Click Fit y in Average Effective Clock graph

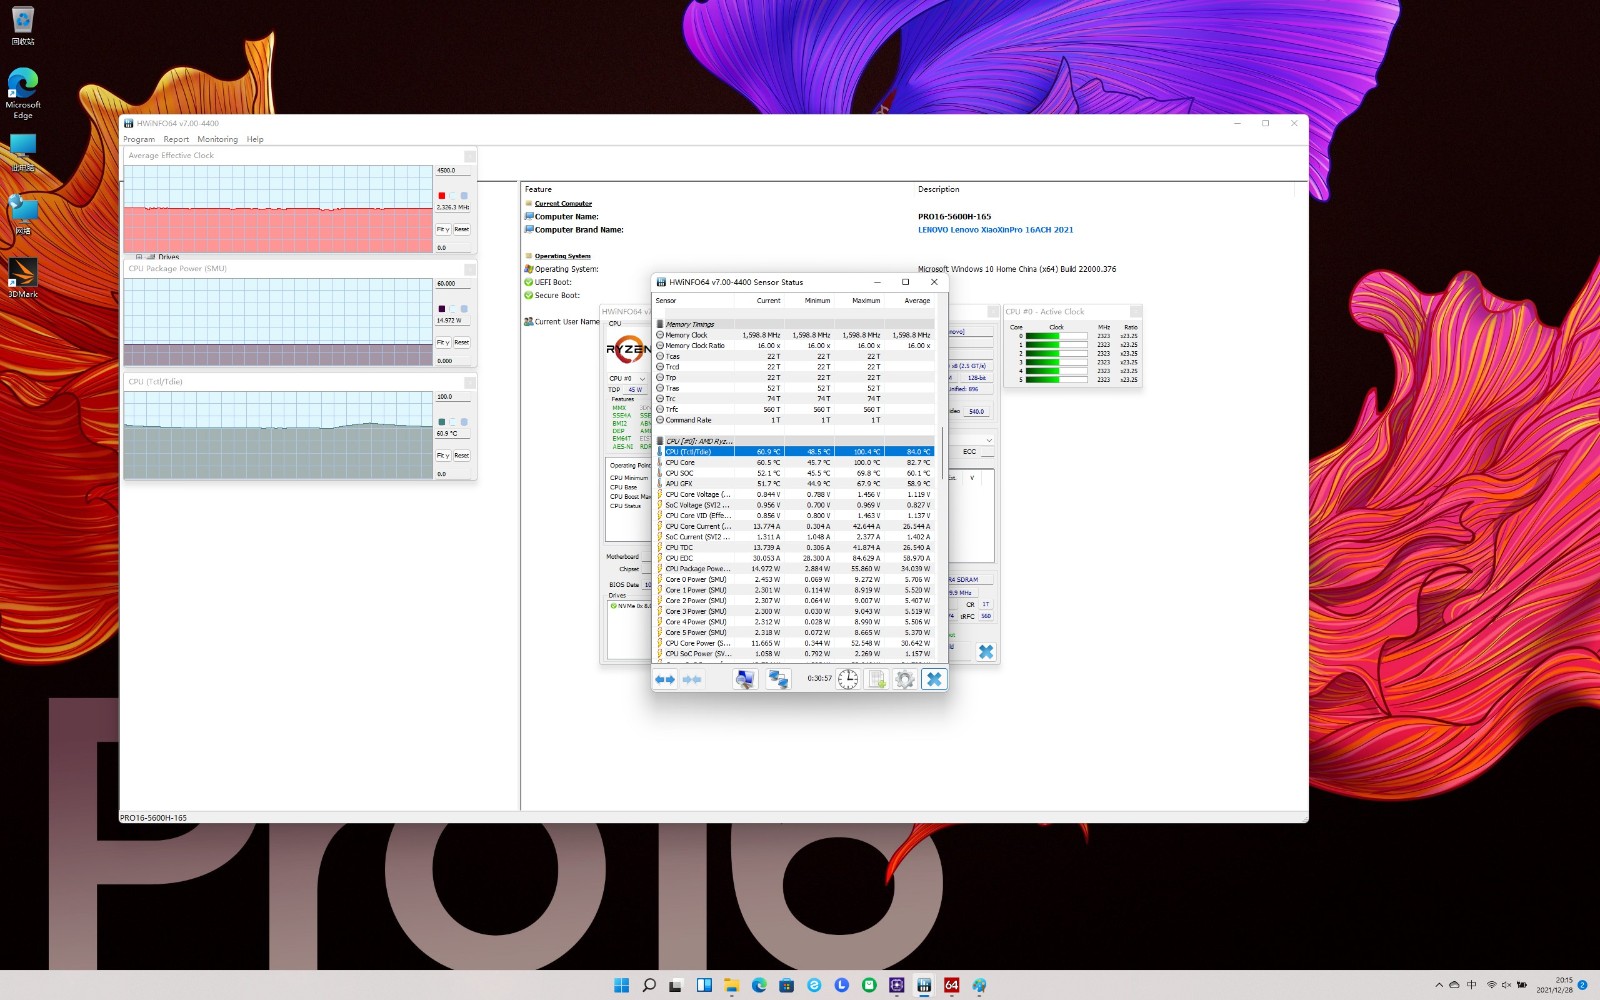point(443,229)
